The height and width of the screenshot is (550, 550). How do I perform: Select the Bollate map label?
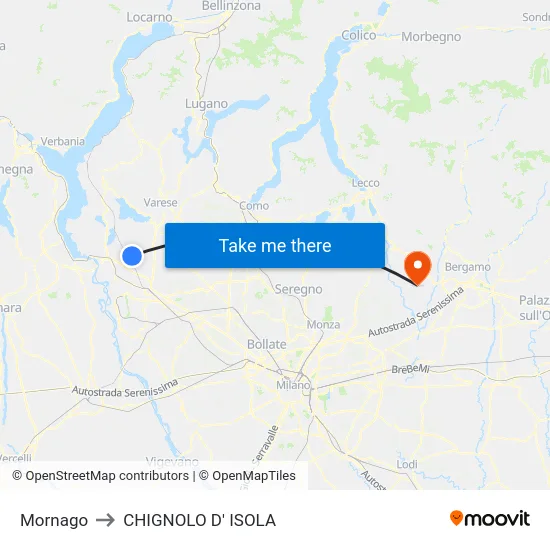tap(267, 344)
